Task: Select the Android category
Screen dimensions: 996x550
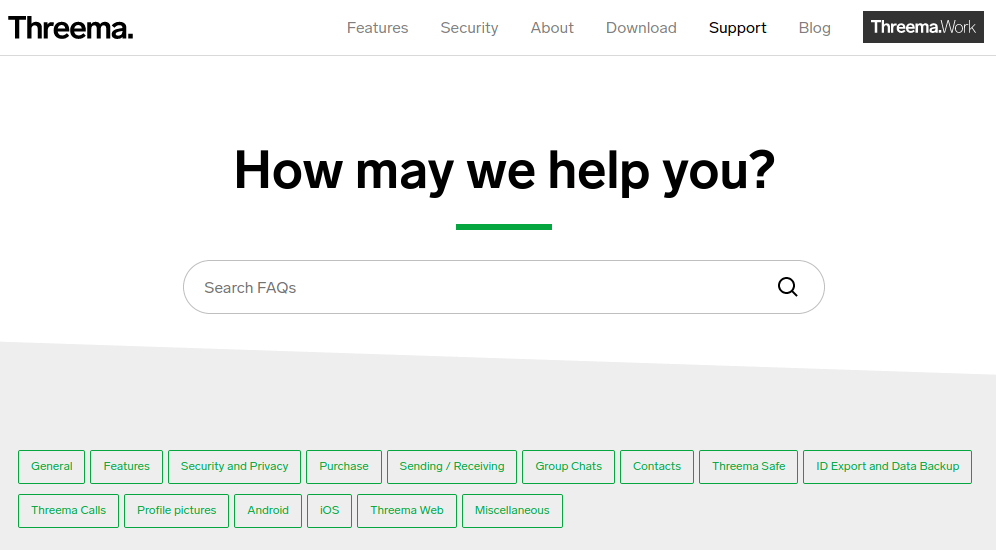Action: pos(268,511)
